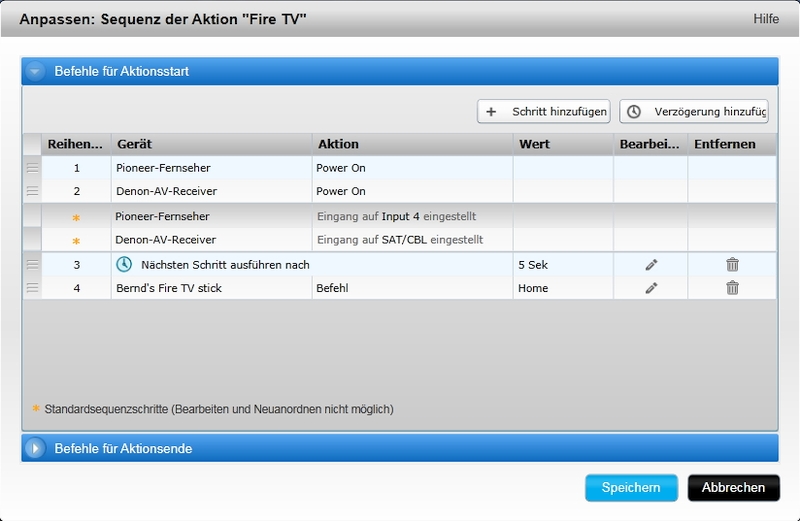
Task: Remove Bernd's Fire TV stick step via trash icon
Action: (x=732, y=288)
